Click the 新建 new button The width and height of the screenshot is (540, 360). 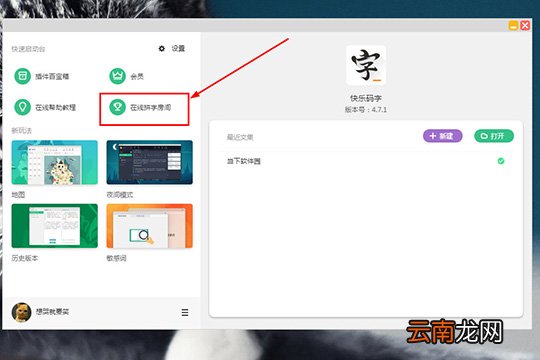(443, 136)
